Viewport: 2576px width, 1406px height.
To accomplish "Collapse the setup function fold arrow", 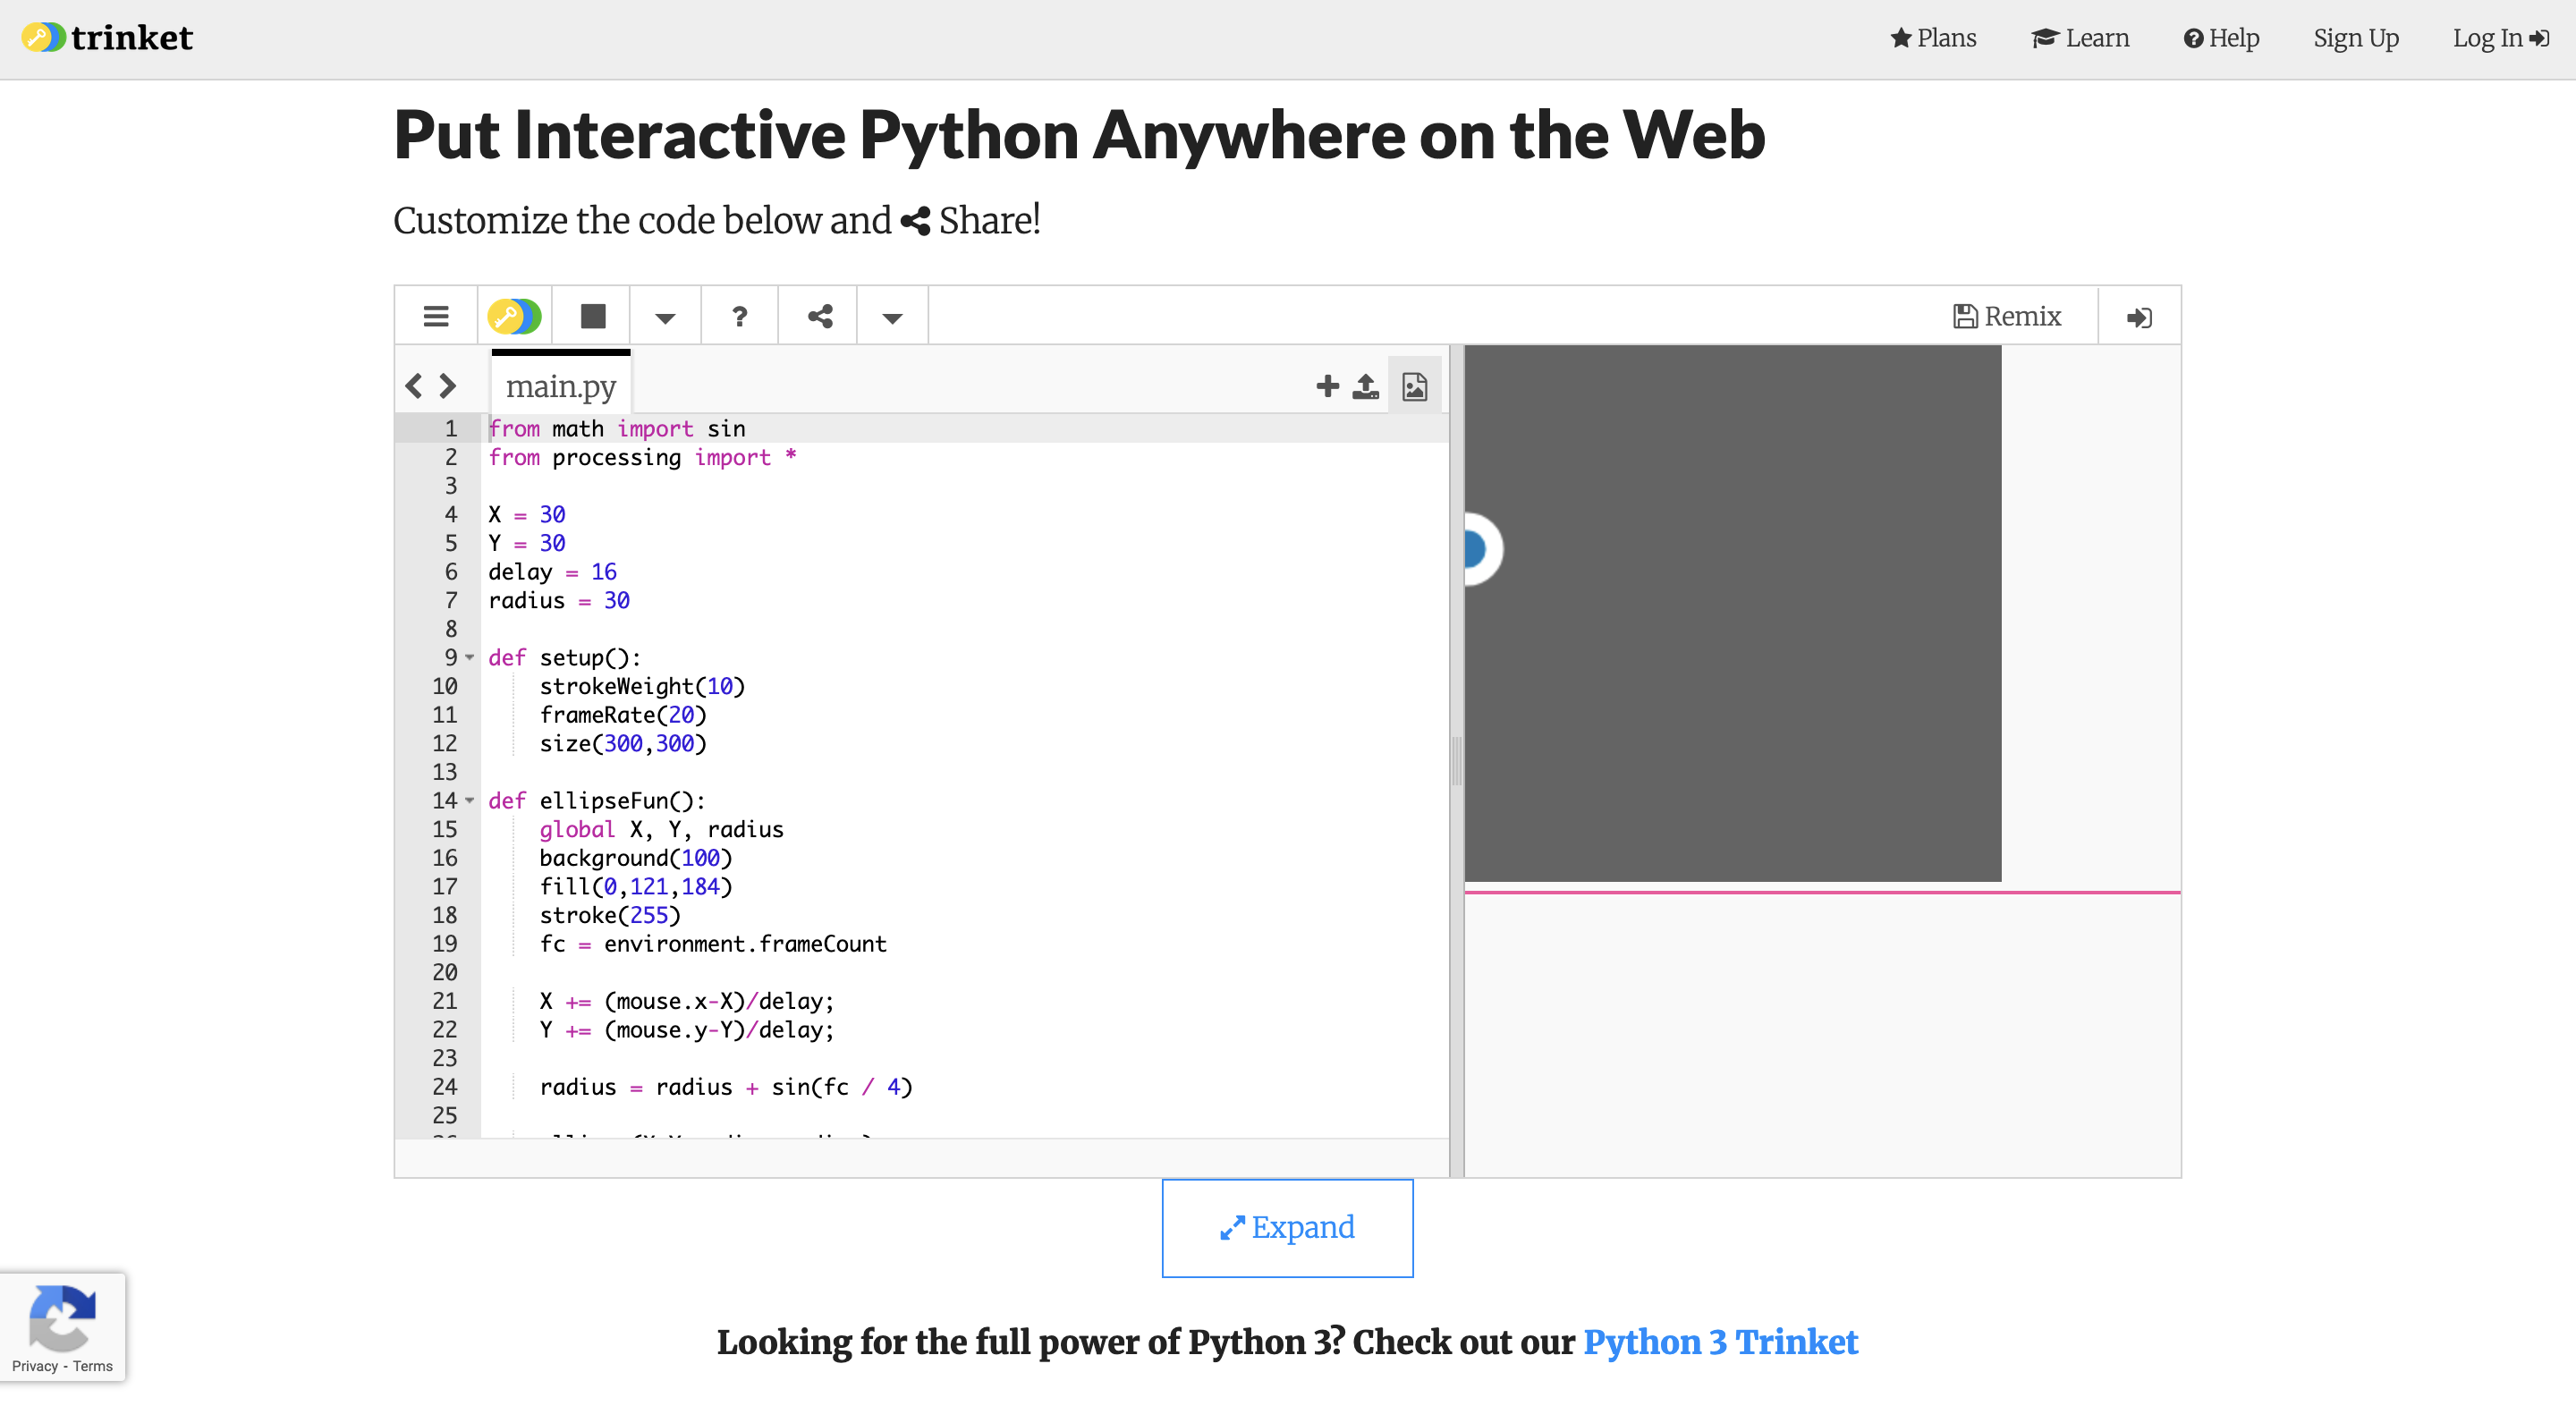I will (x=470, y=658).
